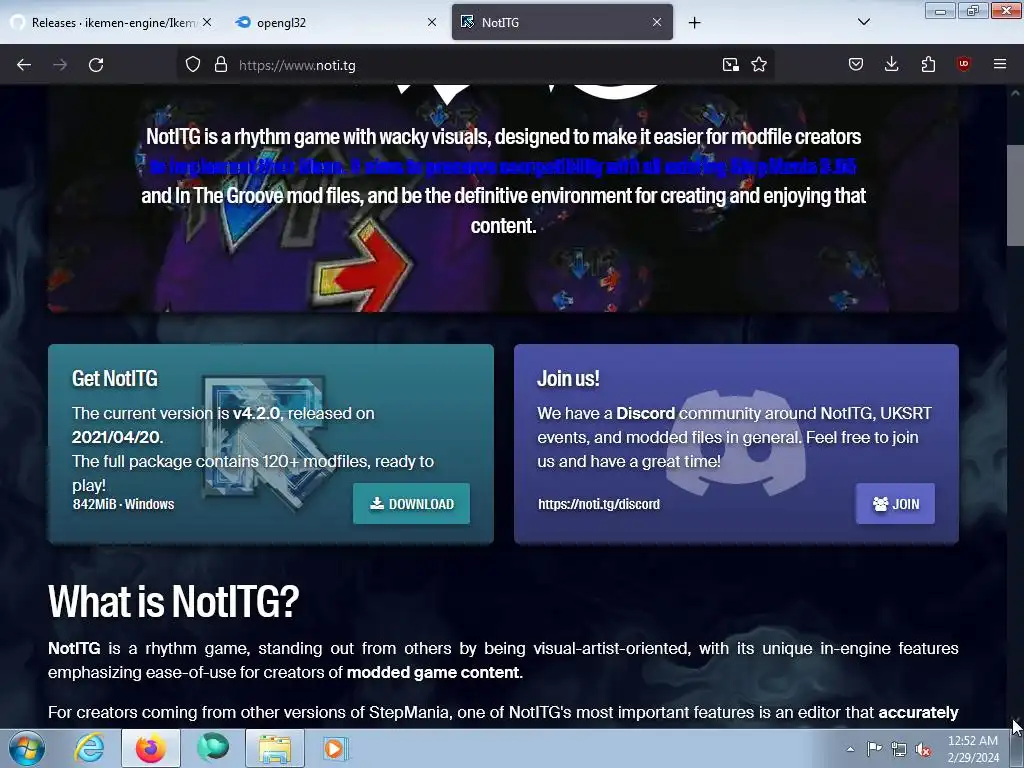Open the media player taskbar icon
The width and height of the screenshot is (1024, 768).
pyautogui.click(x=336, y=748)
